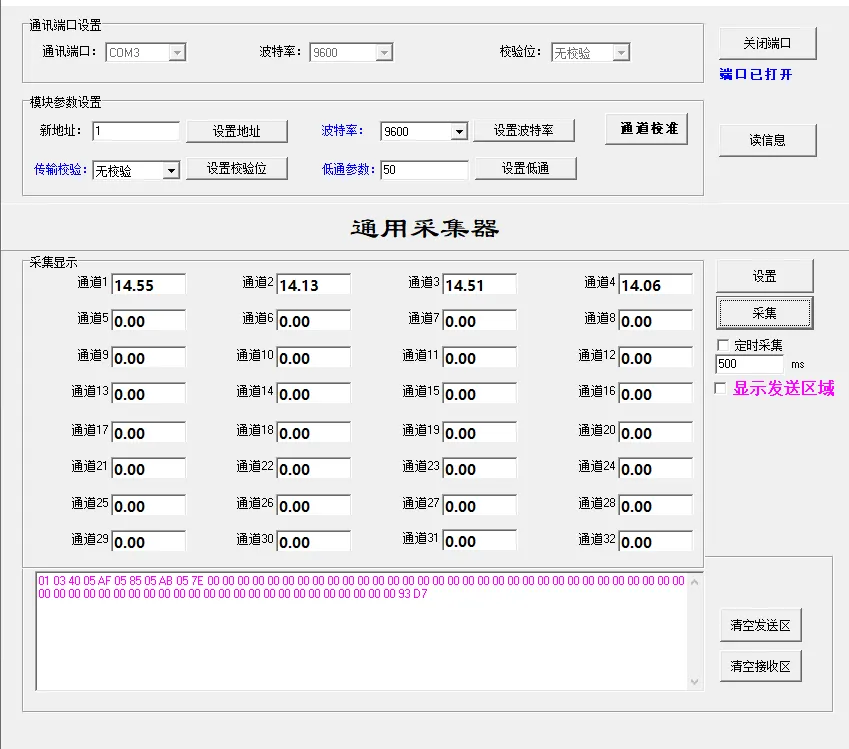Click the 通道4 value field 14.06

[656, 285]
